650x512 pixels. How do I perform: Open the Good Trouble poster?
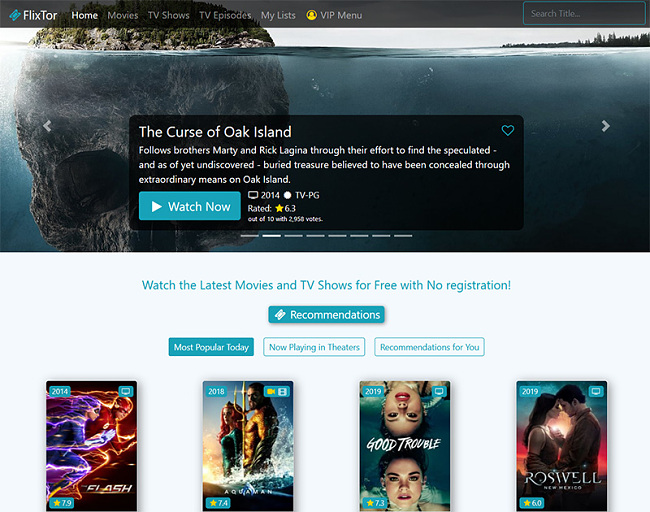click(x=405, y=446)
